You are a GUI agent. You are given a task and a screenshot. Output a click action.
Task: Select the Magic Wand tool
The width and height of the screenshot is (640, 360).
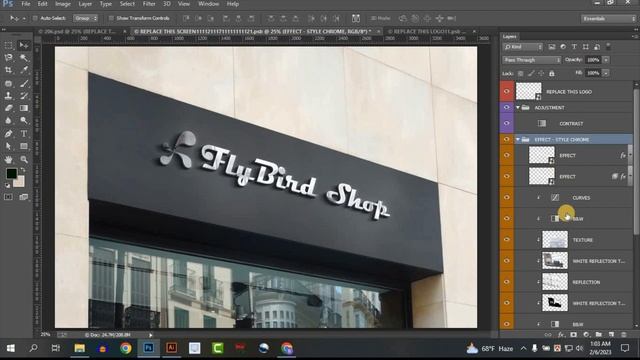pos(24,58)
